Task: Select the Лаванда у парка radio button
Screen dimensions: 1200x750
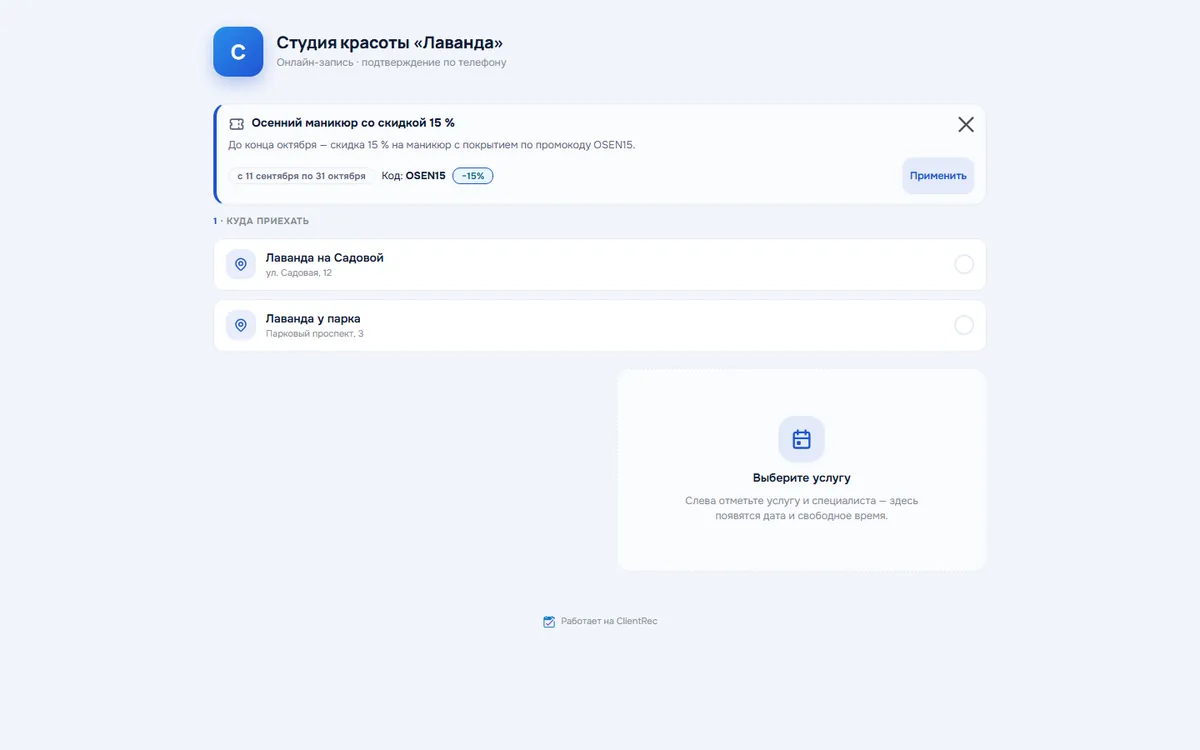Action: point(964,325)
